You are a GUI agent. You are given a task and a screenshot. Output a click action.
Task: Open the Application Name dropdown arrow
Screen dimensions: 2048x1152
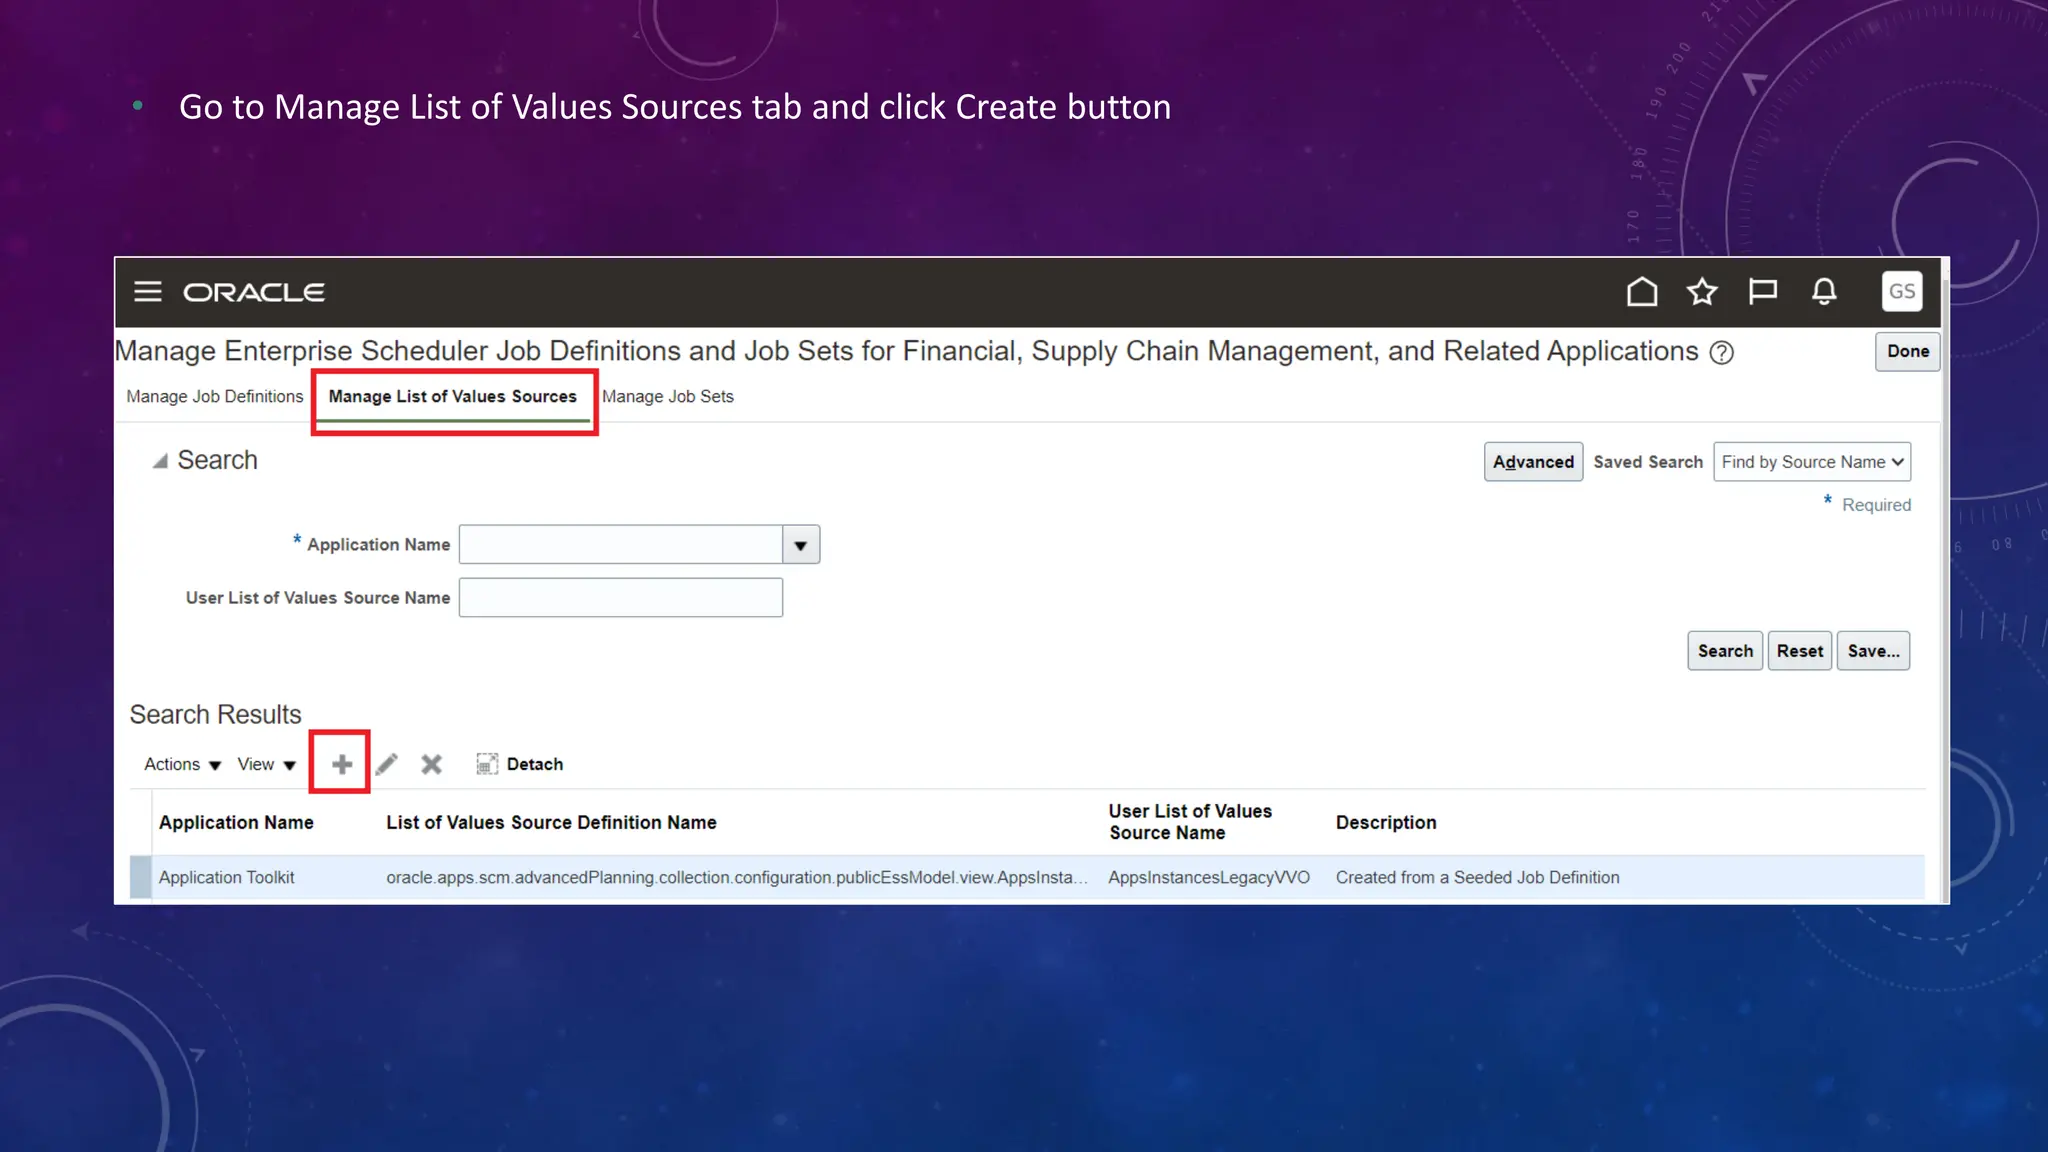click(801, 545)
